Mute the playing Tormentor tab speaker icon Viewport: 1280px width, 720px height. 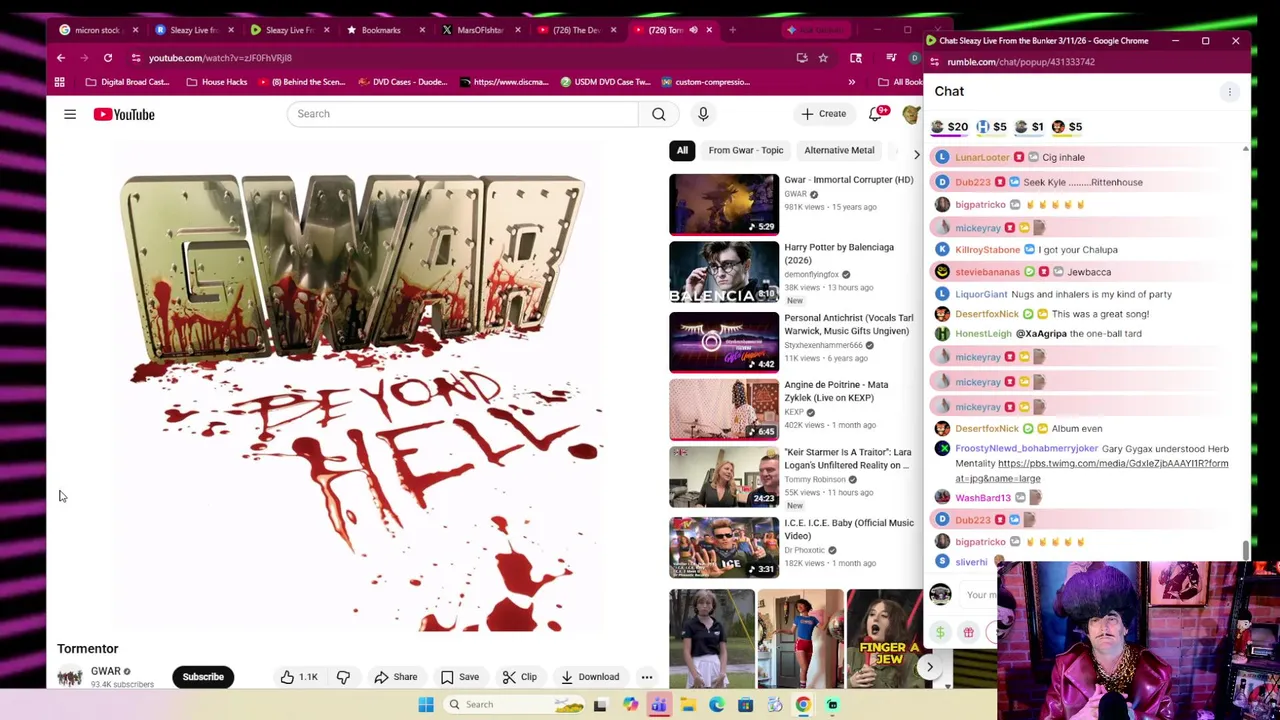(693, 30)
